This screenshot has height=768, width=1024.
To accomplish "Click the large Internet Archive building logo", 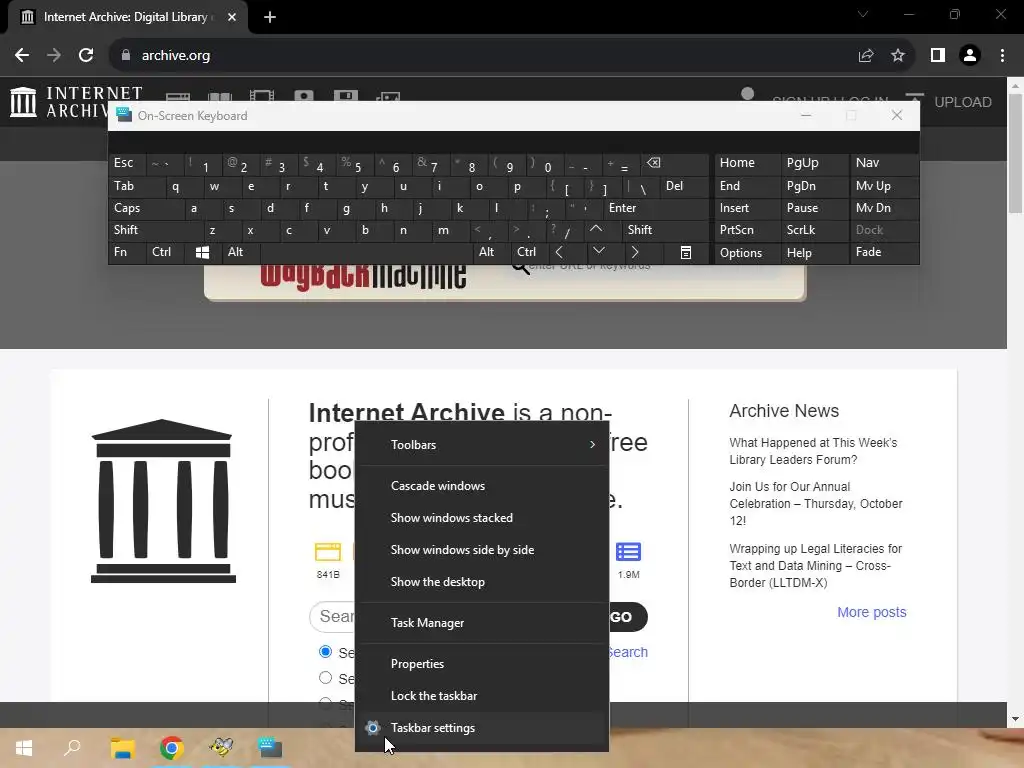I will [x=163, y=501].
